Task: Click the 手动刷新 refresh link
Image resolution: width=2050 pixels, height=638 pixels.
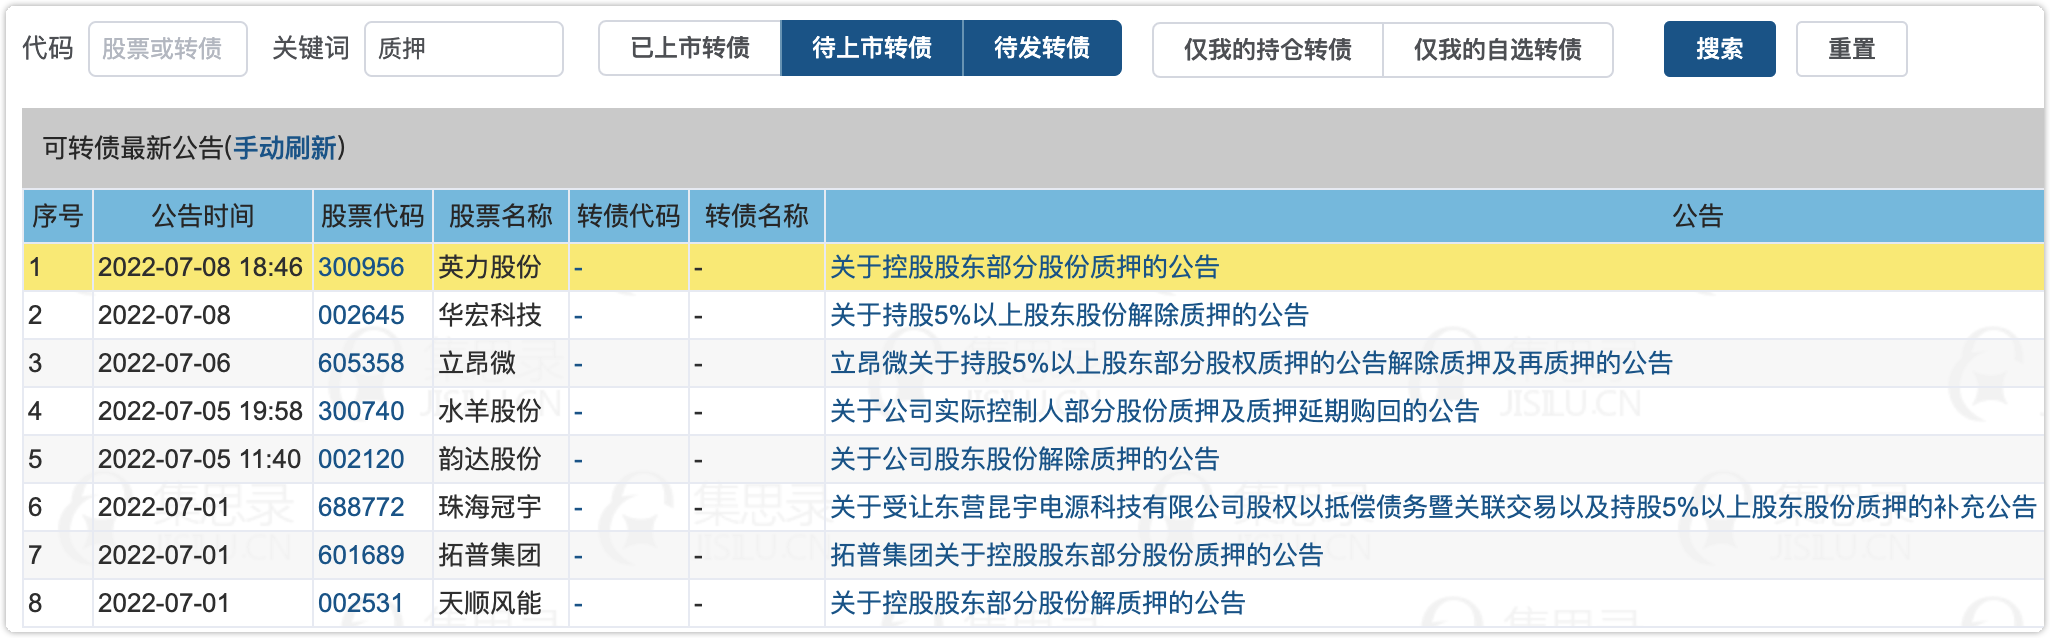Action: (x=285, y=148)
